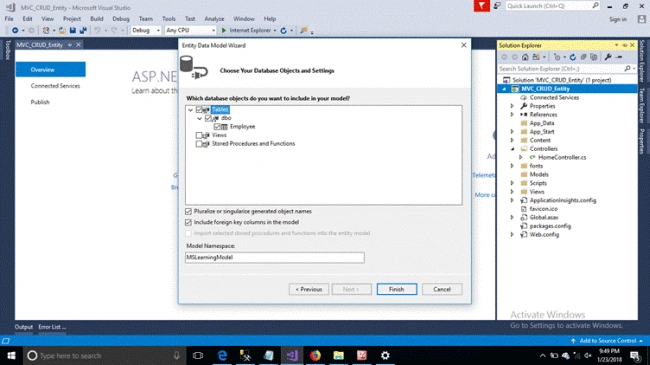The height and width of the screenshot is (365, 650).
Task: Toggle the dbo schema checkbox
Action: tap(208, 118)
